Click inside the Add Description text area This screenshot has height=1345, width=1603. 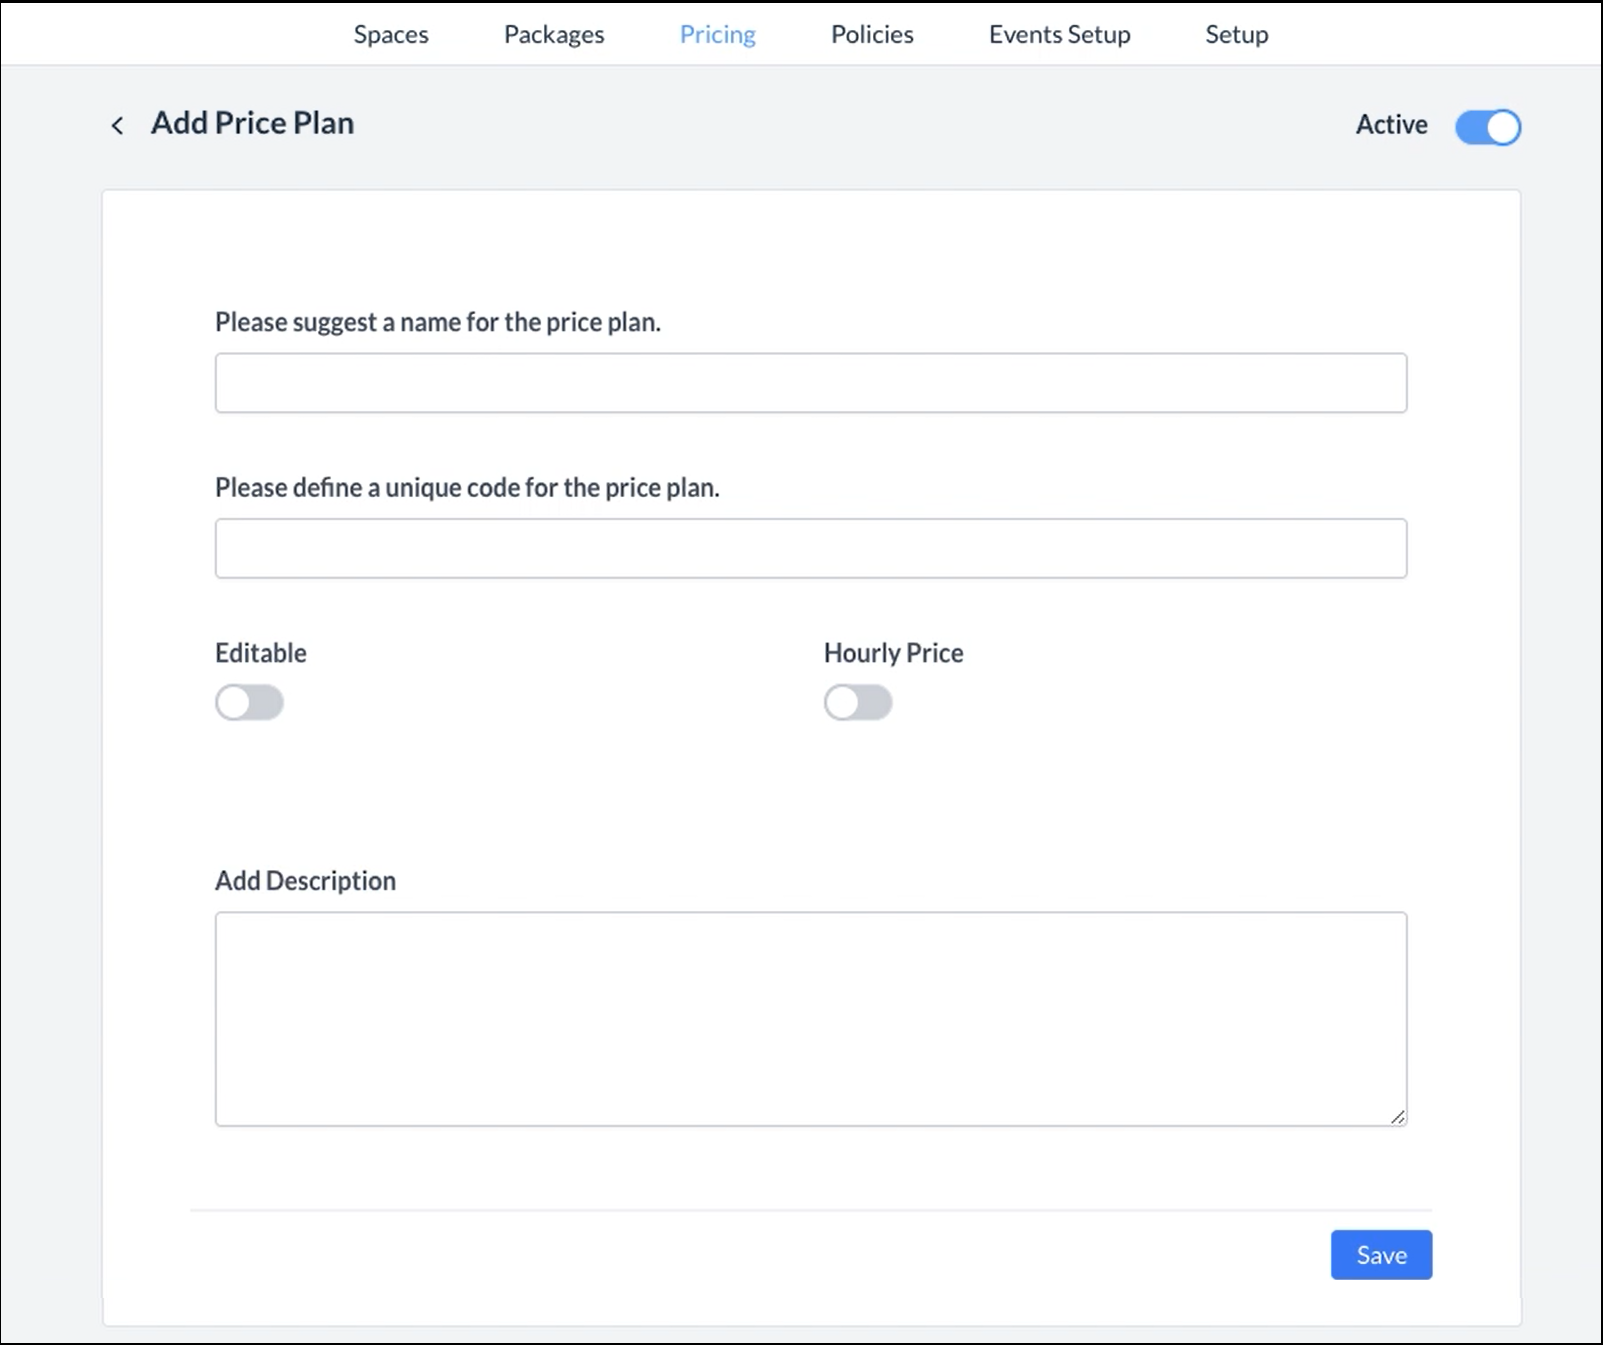click(x=810, y=1018)
